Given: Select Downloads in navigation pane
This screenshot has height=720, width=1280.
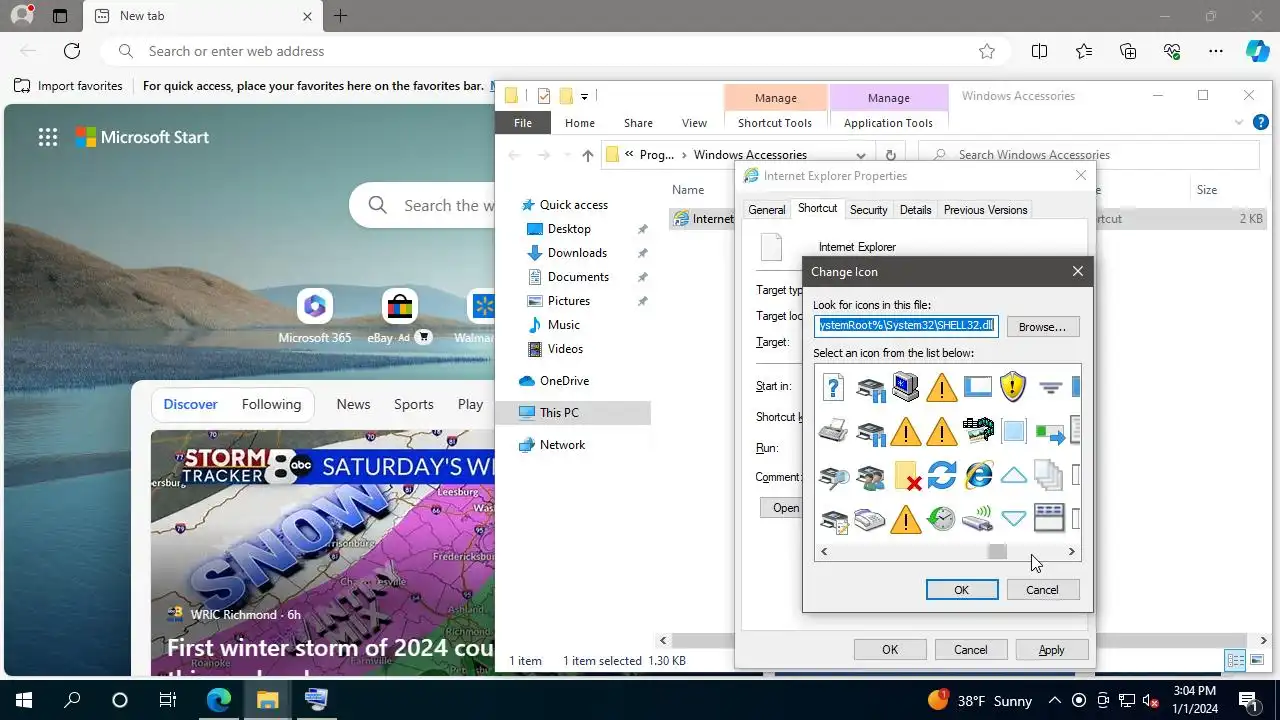Looking at the screenshot, I should coord(577,253).
